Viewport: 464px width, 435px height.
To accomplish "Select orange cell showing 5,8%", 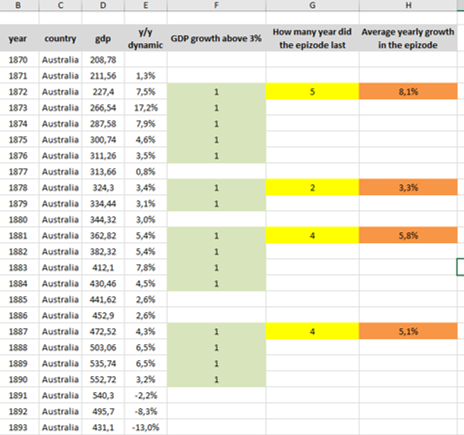I will [408, 236].
